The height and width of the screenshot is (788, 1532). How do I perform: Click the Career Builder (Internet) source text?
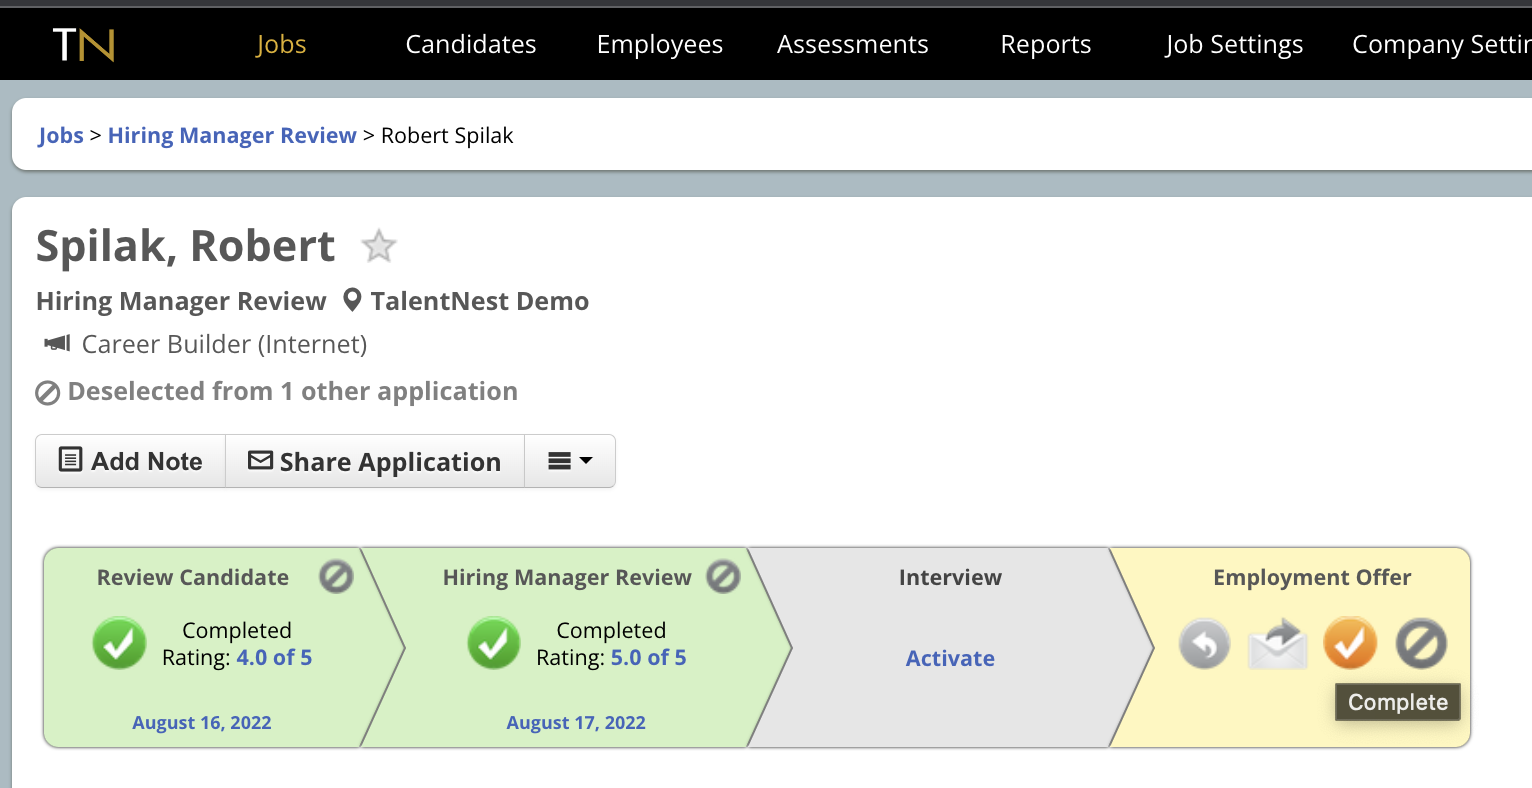click(225, 344)
